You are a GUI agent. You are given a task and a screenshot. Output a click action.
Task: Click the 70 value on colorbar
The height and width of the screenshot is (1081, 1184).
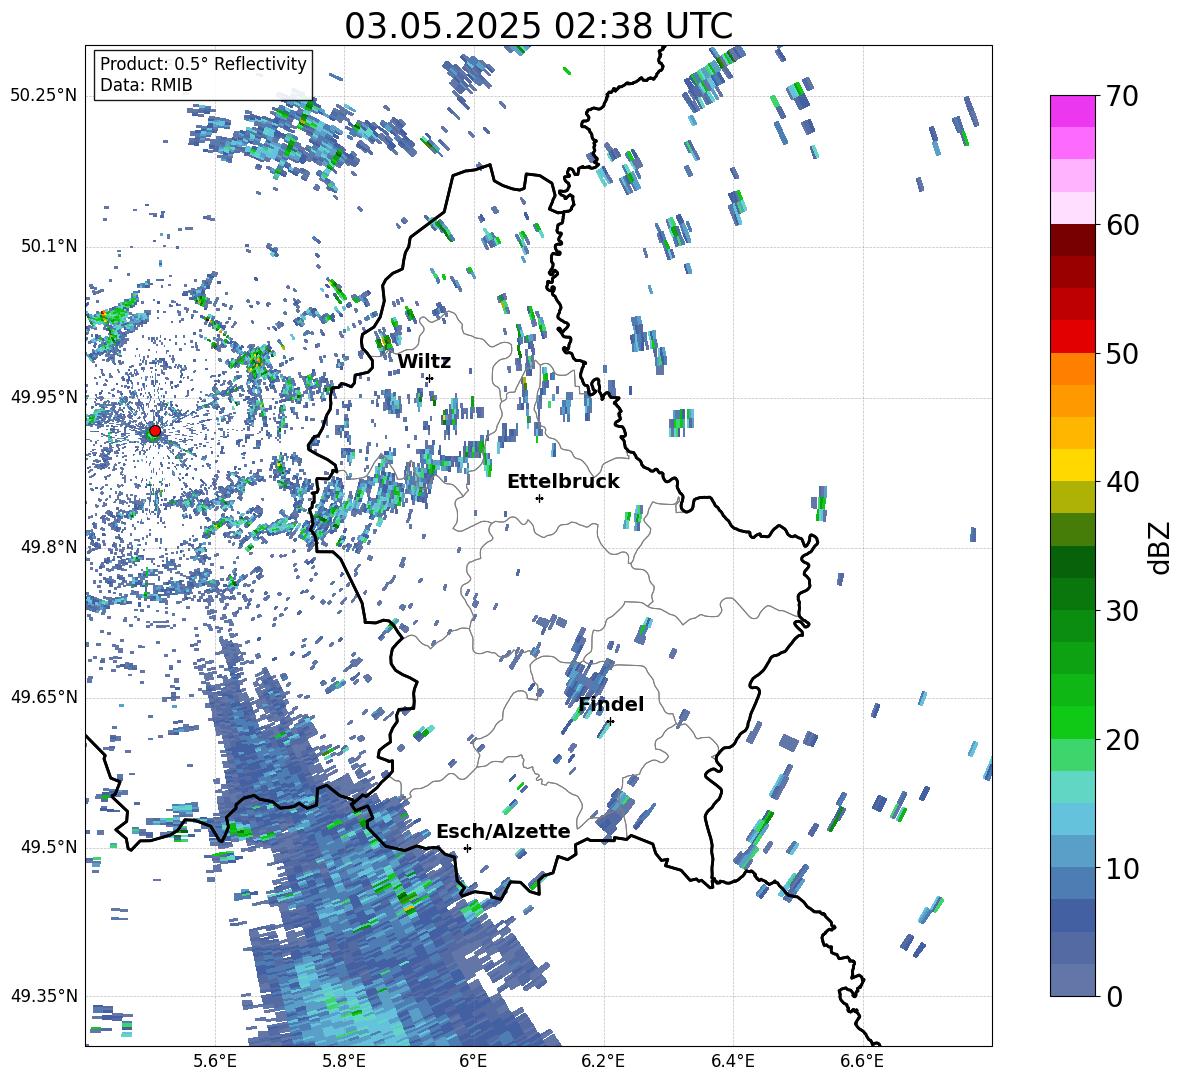tap(1122, 97)
